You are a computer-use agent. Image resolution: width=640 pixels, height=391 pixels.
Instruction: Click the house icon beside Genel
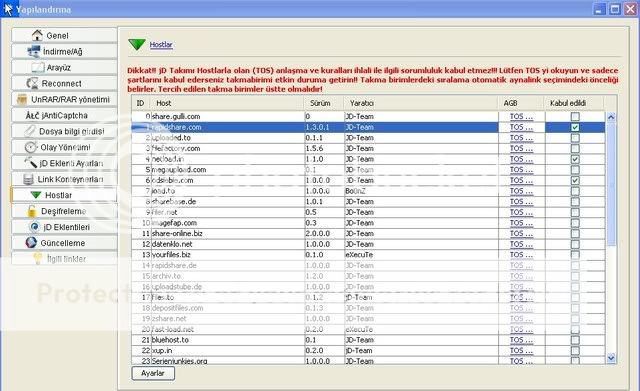pyautogui.click(x=37, y=35)
